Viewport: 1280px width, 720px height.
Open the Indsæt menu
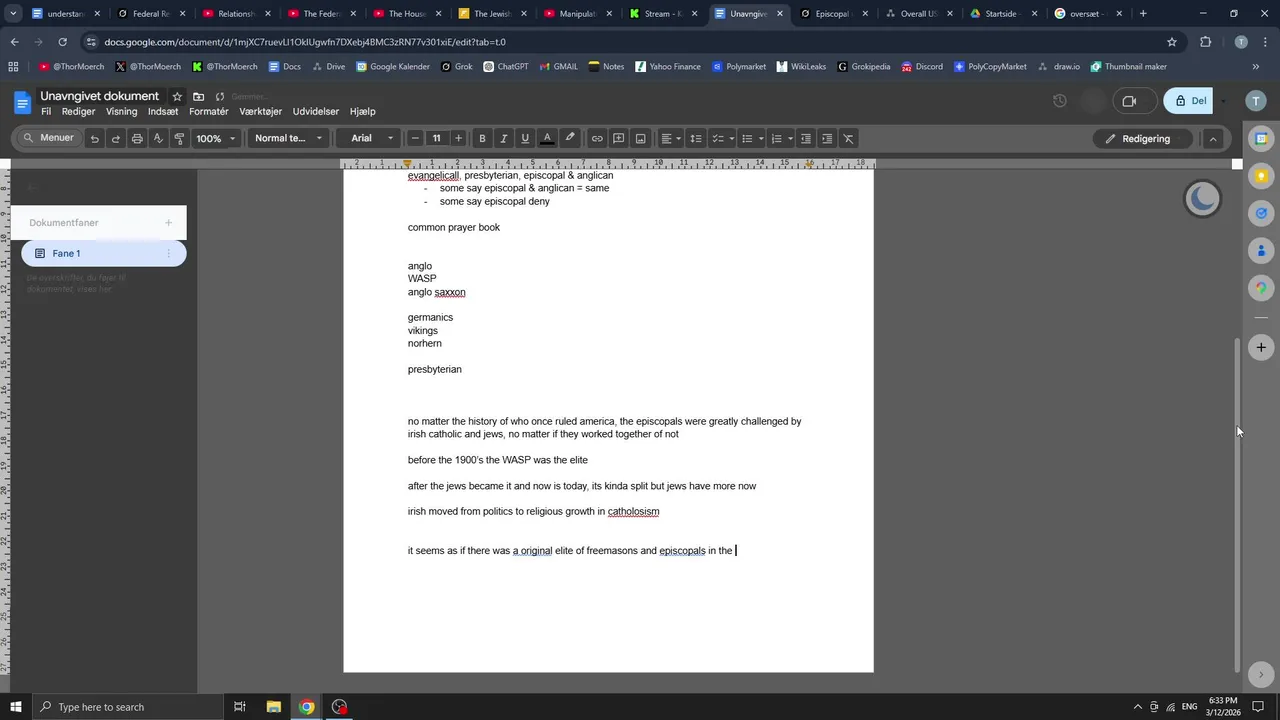coord(163,112)
